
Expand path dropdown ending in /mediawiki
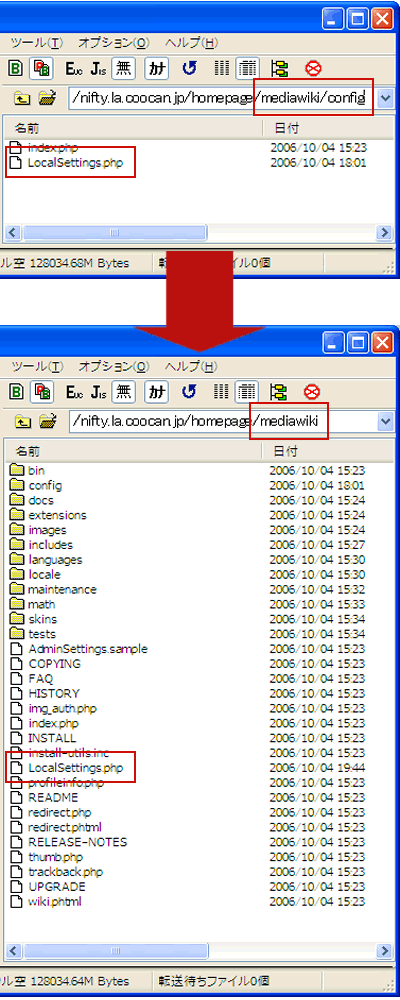point(385,421)
